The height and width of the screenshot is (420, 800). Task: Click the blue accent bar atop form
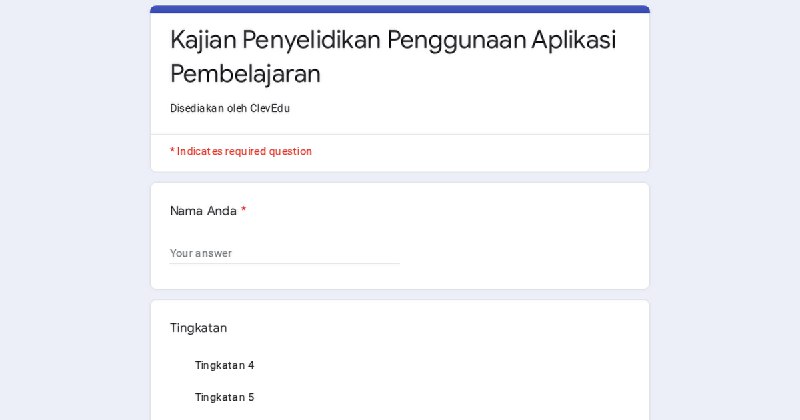click(400, 9)
